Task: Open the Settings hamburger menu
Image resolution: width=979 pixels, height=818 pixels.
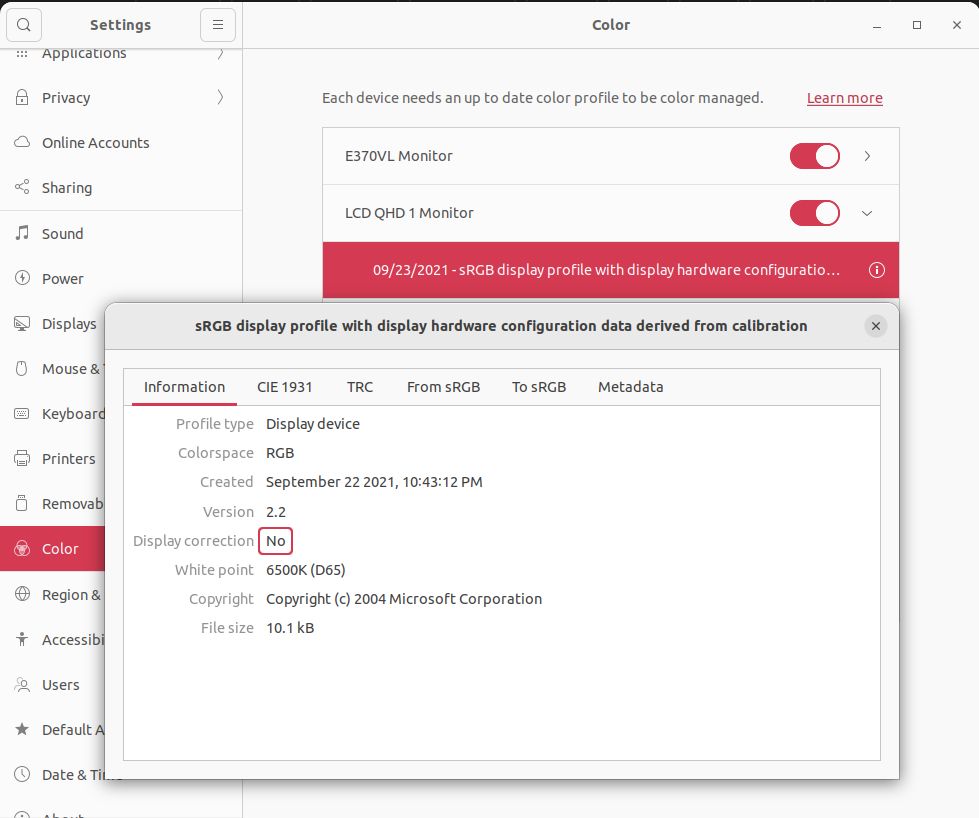Action: click(218, 25)
